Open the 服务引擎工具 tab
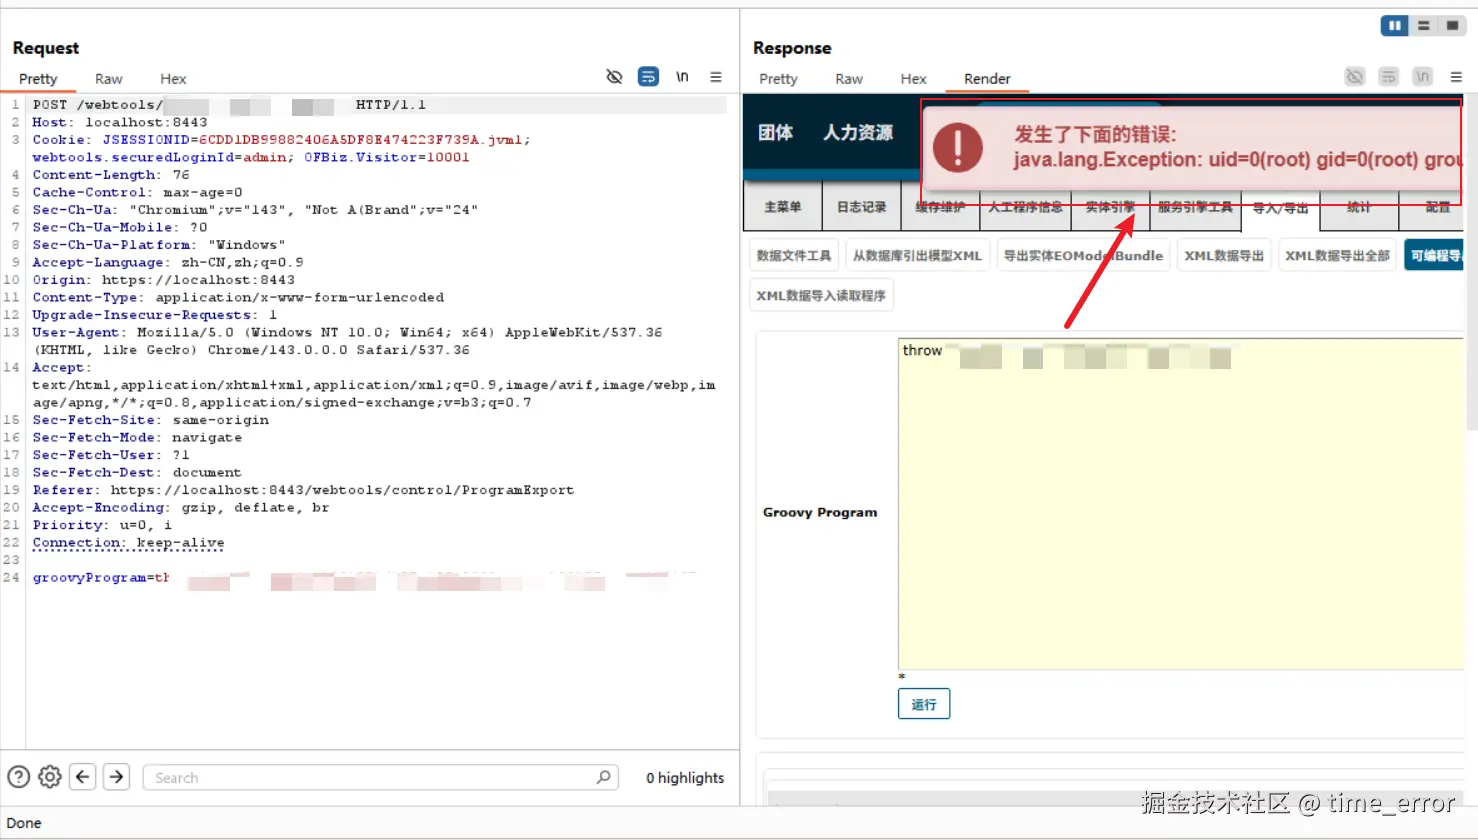The height and width of the screenshot is (840, 1478). 1195,207
